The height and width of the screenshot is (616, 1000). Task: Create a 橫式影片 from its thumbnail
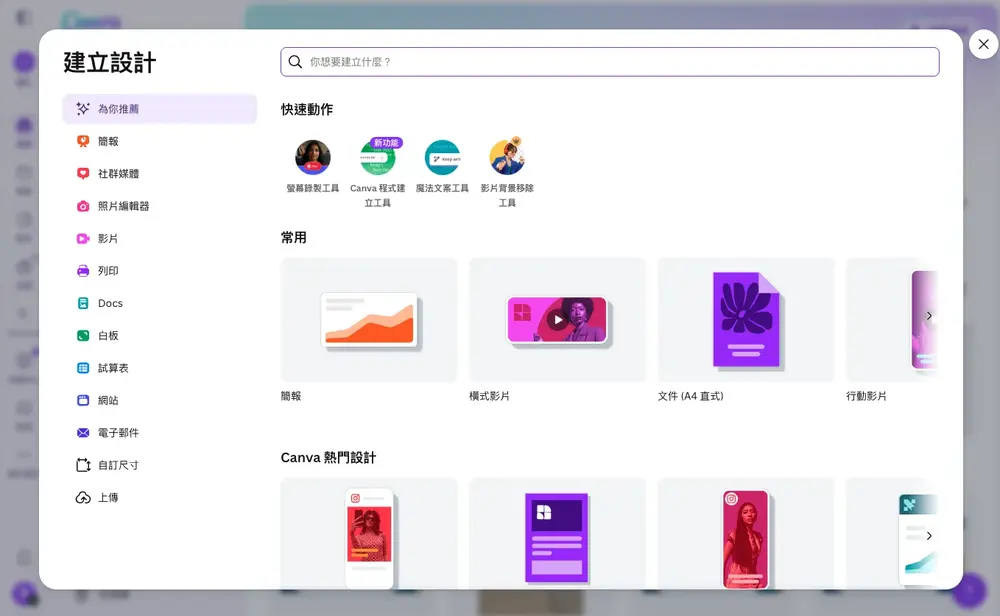pos(557,320)
